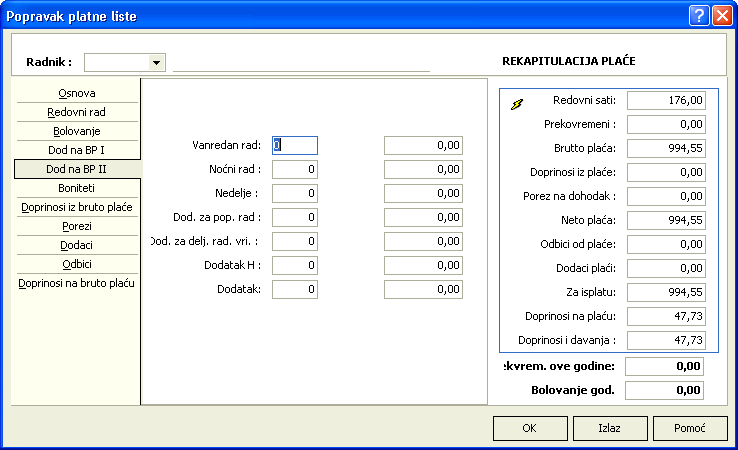Open help with the Pomoć button
The image size is (738, 450).
point(689,428)
